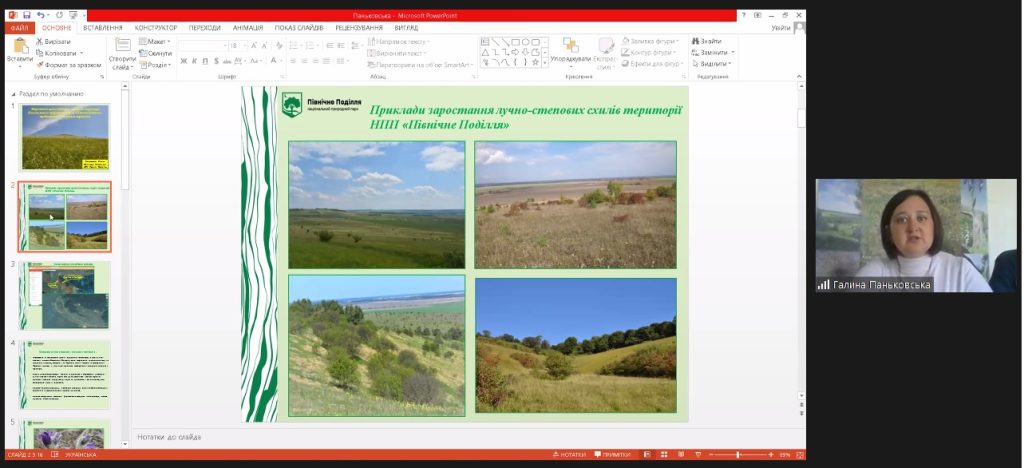Click the Reset (Скинути) button

click(157, 53)
